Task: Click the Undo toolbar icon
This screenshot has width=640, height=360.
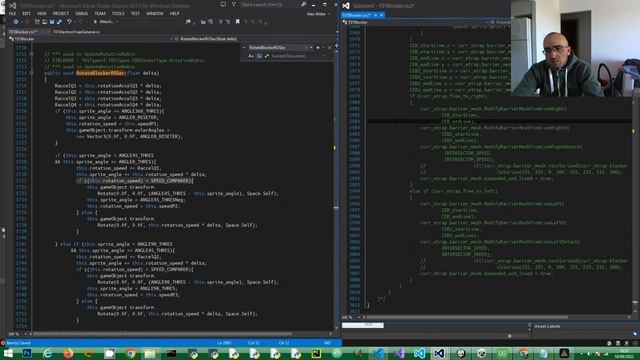Action: [69, 22]
